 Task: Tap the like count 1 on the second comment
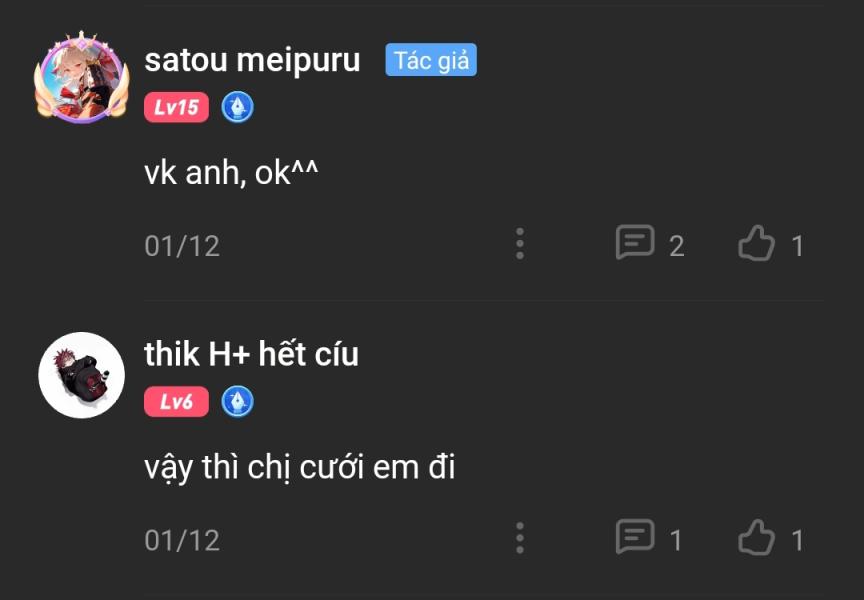click(797, 540)
